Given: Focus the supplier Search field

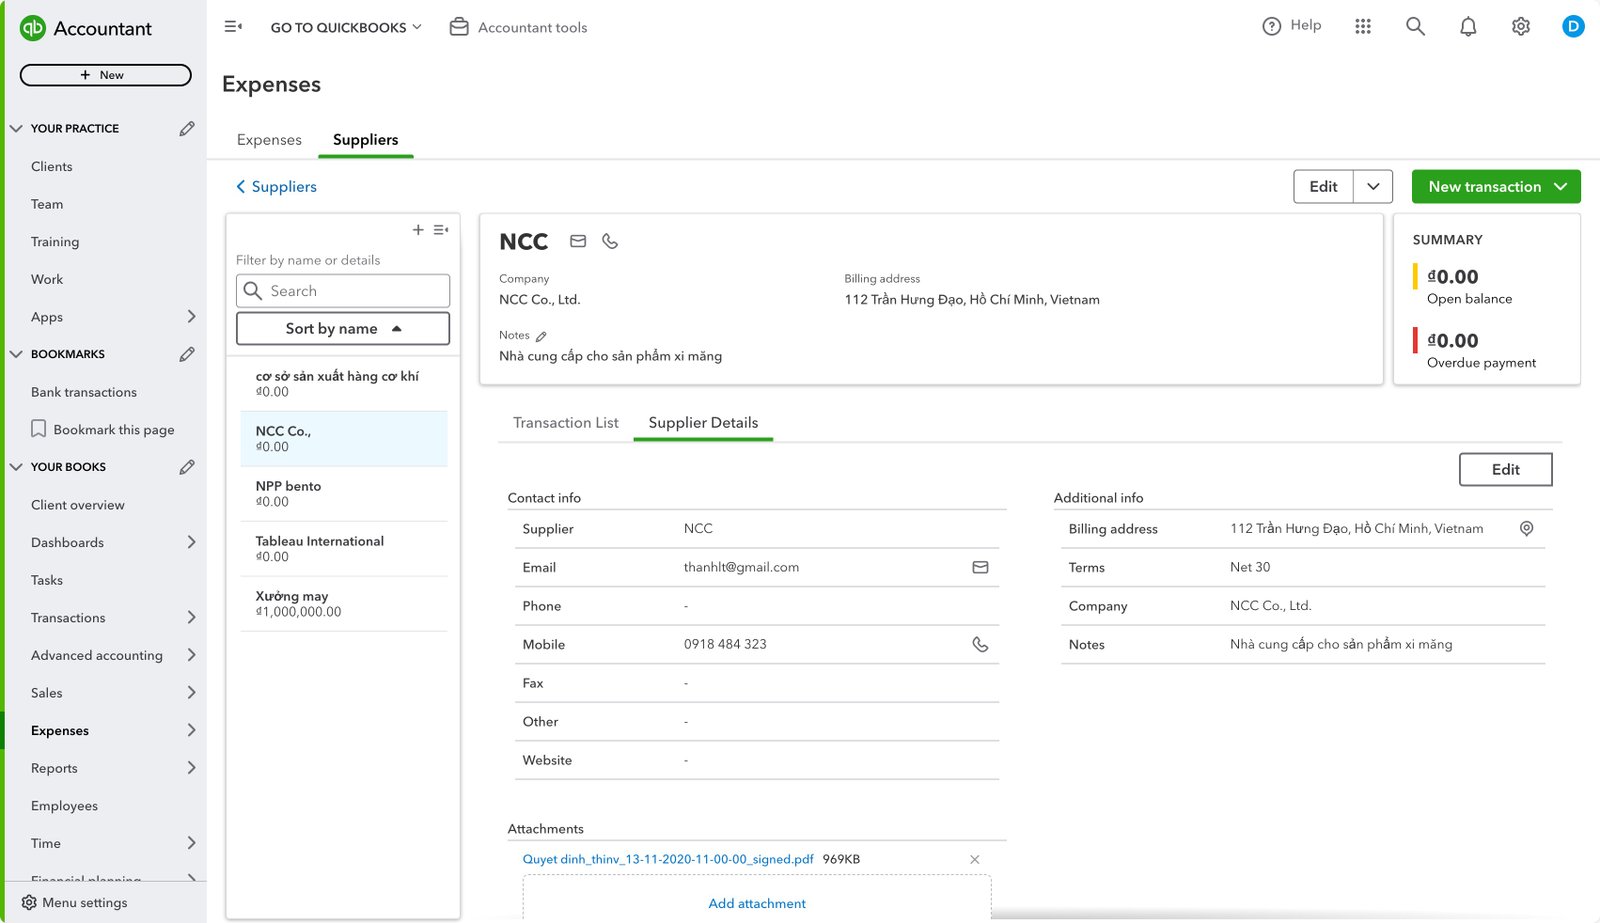Looking at the screenshot, I should click(x=343, y=291).
